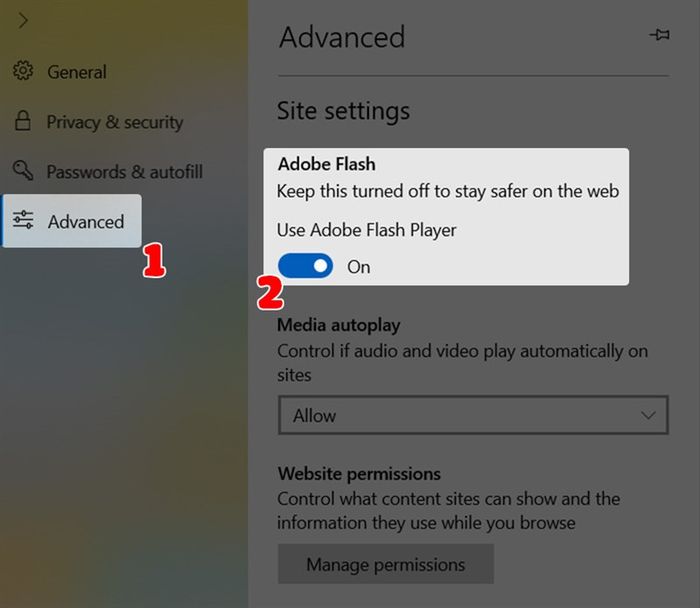The height and width of the screenshot is (608, 700).
Task: Pin the settings pane with pin icon
Action: click(x=659, y=34)
